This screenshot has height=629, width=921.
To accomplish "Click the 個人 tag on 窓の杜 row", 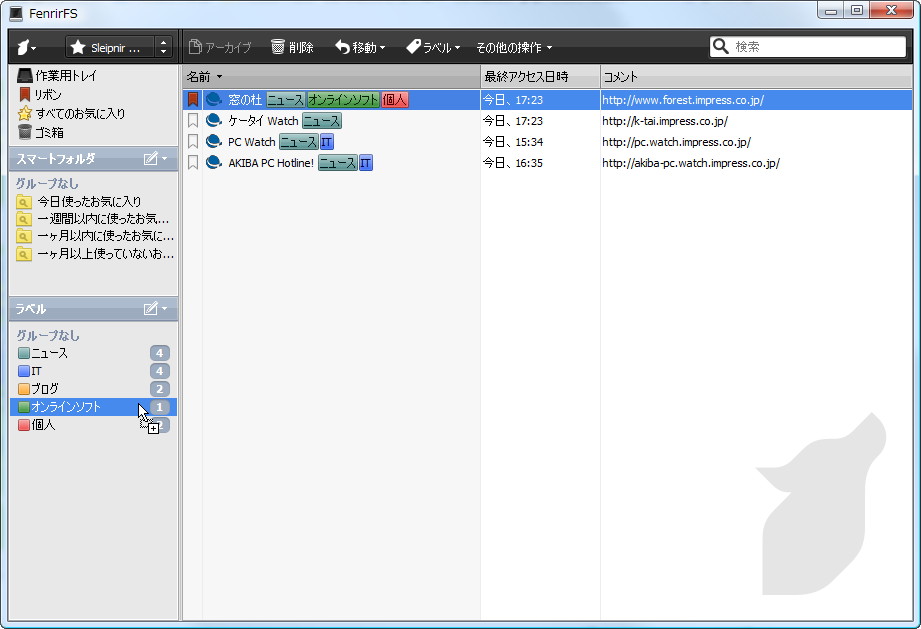I will coord(394,100).
